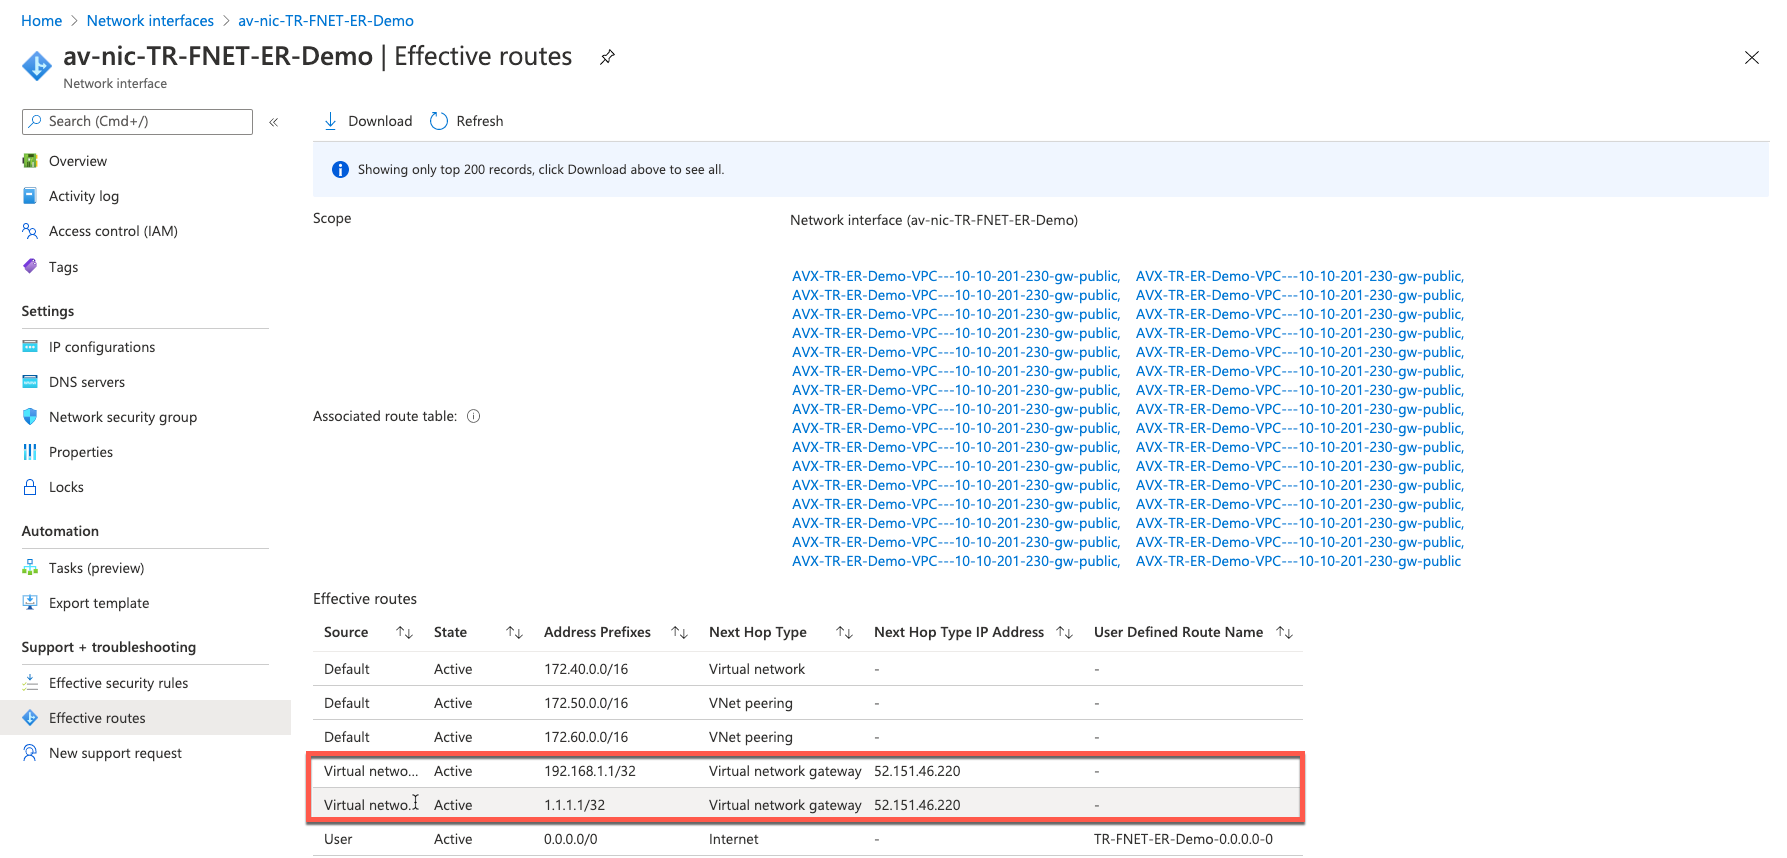Click the Access control (IAM) icon

[30, 231]
